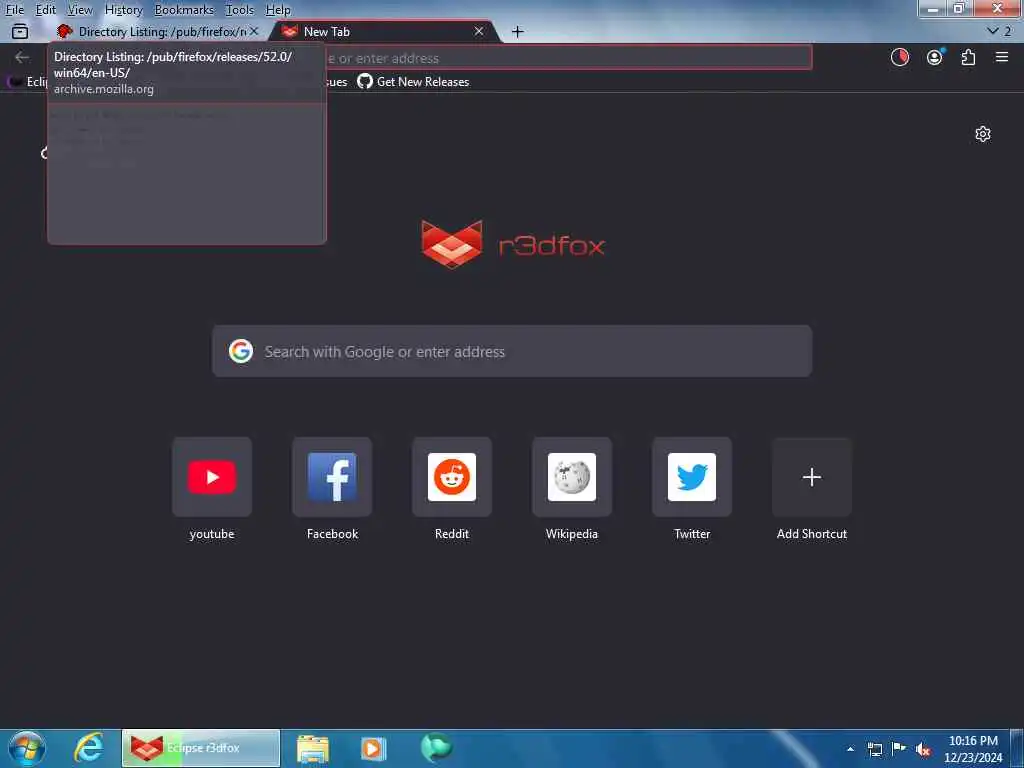1024x768 pixels.
Task: Select the New Tab tab
Action: tap(385, 31)
